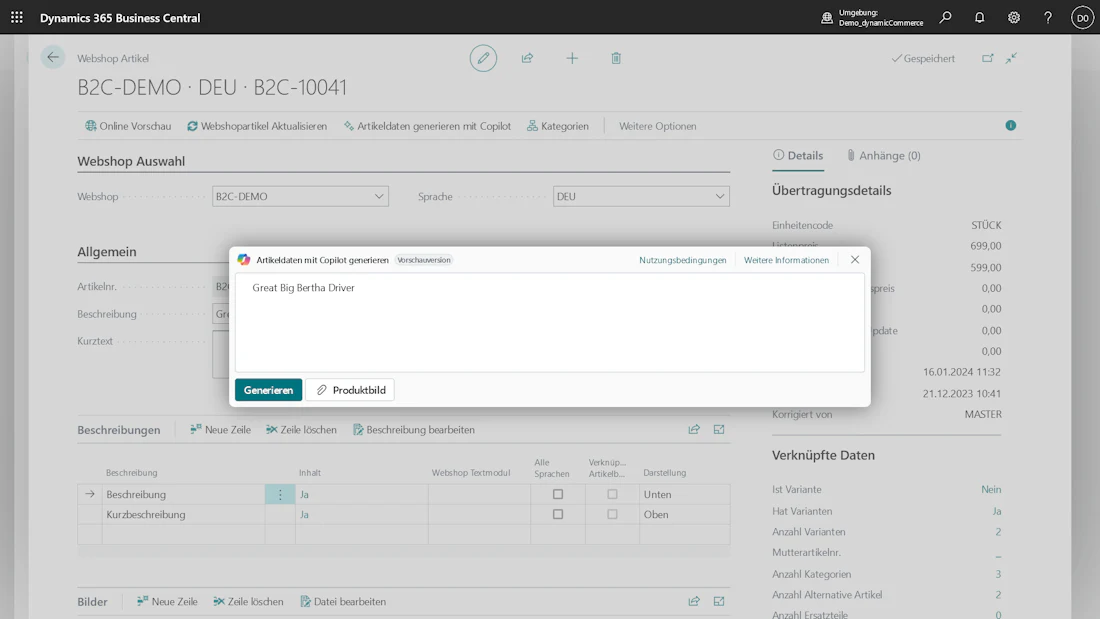Open the help question mark

pyautogui.click(x=1047, y=18)
